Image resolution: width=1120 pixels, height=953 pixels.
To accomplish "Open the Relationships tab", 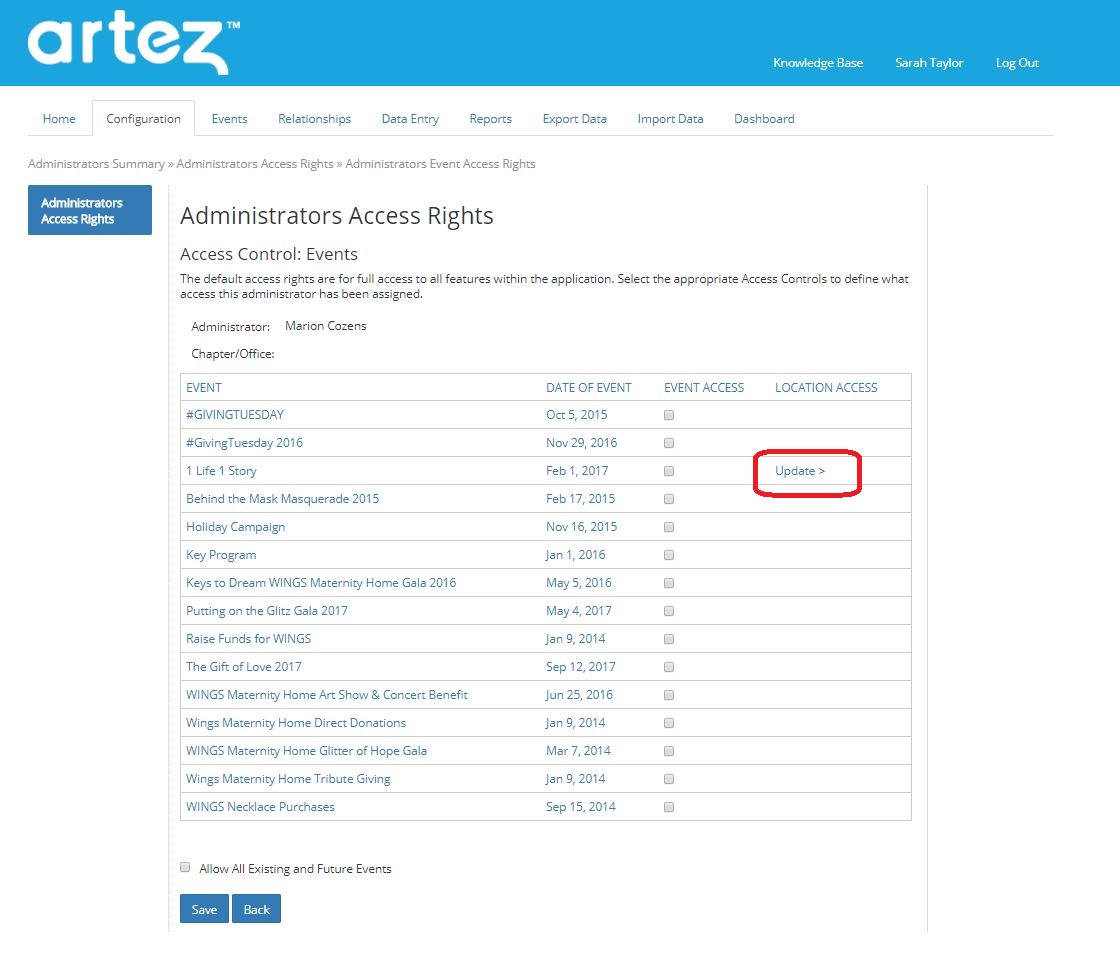I will pyautogui.click(x=314, y=119).
